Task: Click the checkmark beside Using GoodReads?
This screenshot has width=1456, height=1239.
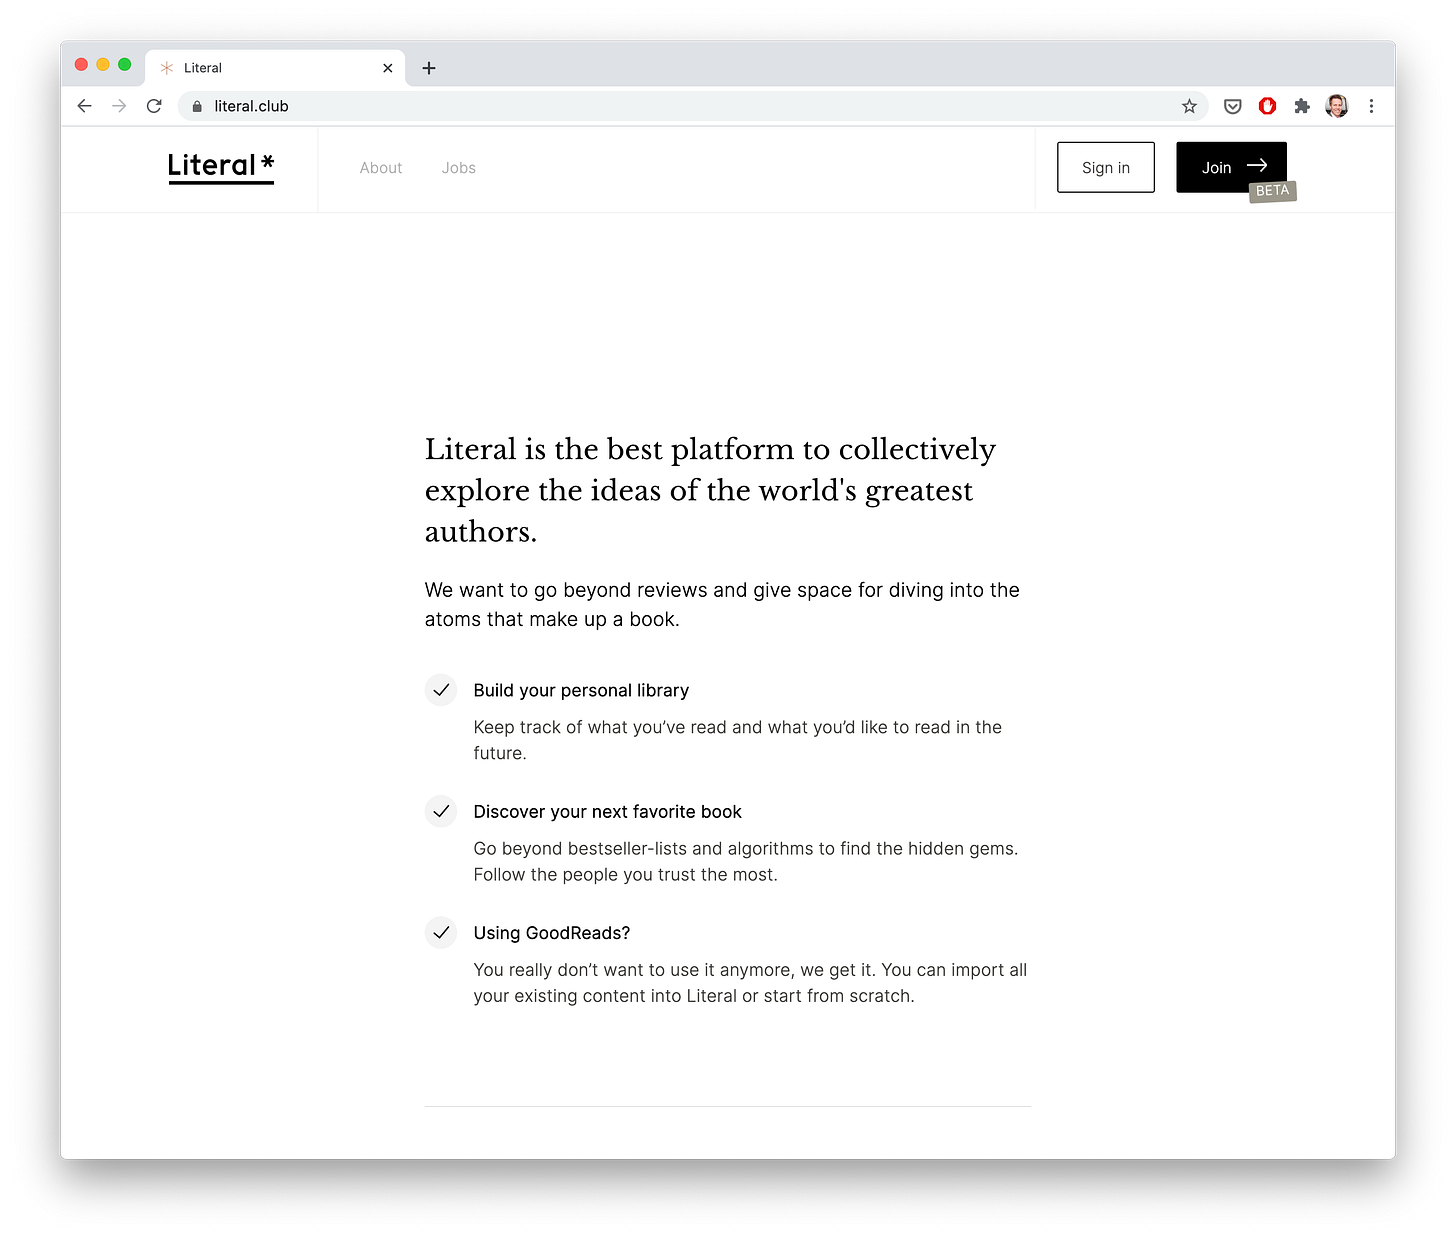Action: (x=441, y=932)
